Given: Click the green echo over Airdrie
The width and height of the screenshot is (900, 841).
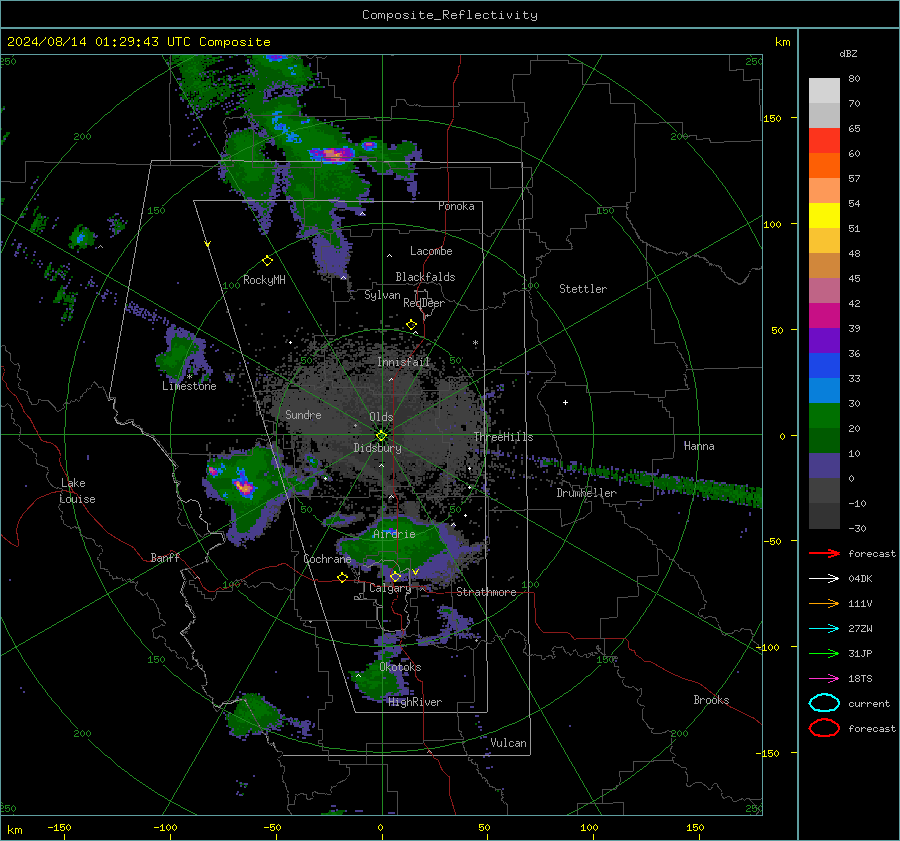Looking at the screenshot, I should pos(396,545).
